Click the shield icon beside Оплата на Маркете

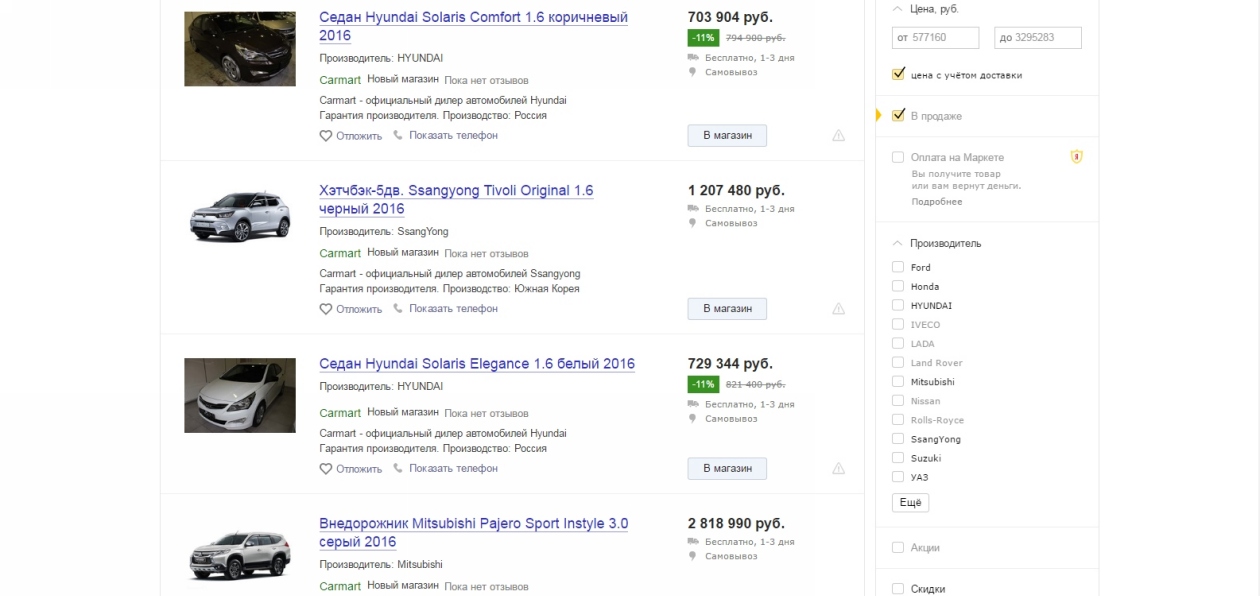coord(1077,157)
